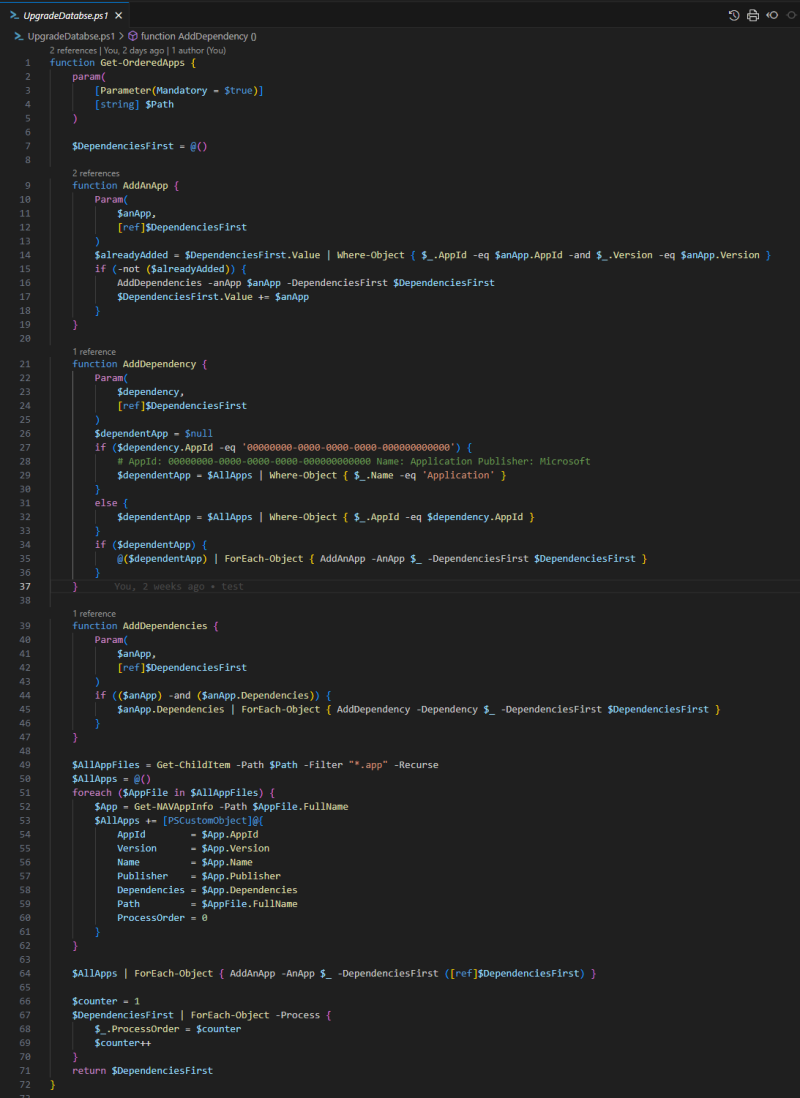Open 1 reference above function AddDependency

coord(94,351)
